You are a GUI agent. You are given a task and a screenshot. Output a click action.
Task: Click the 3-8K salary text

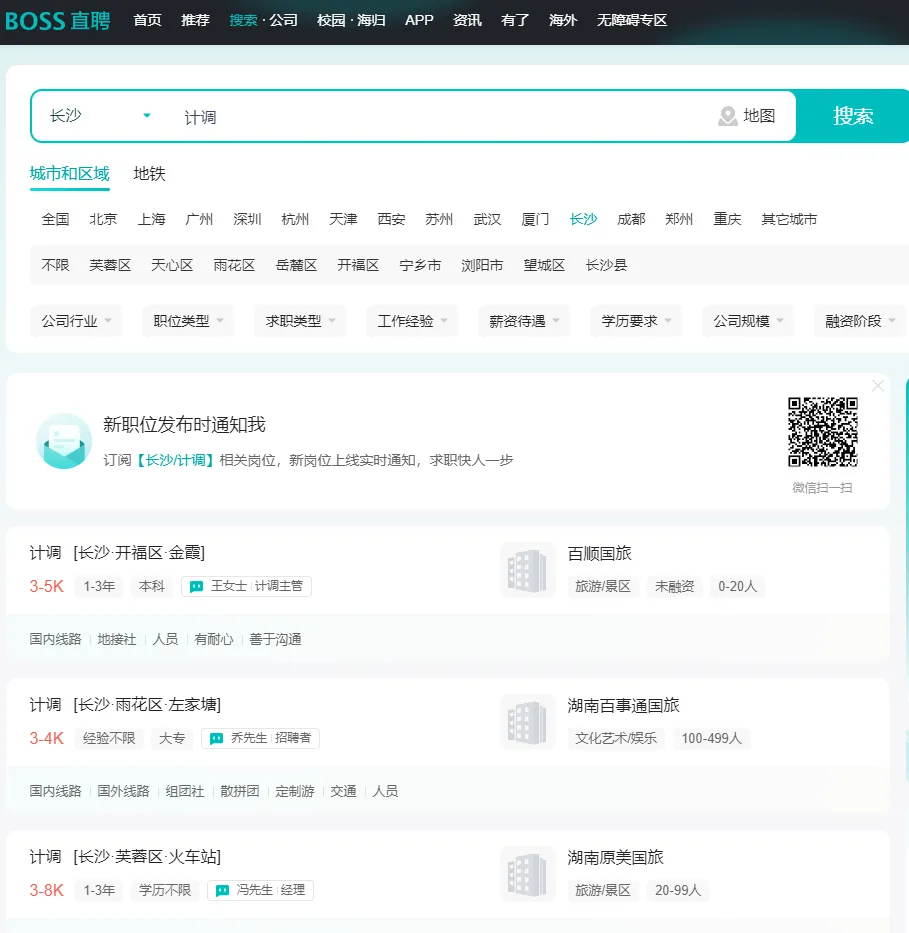click(46, 891)
